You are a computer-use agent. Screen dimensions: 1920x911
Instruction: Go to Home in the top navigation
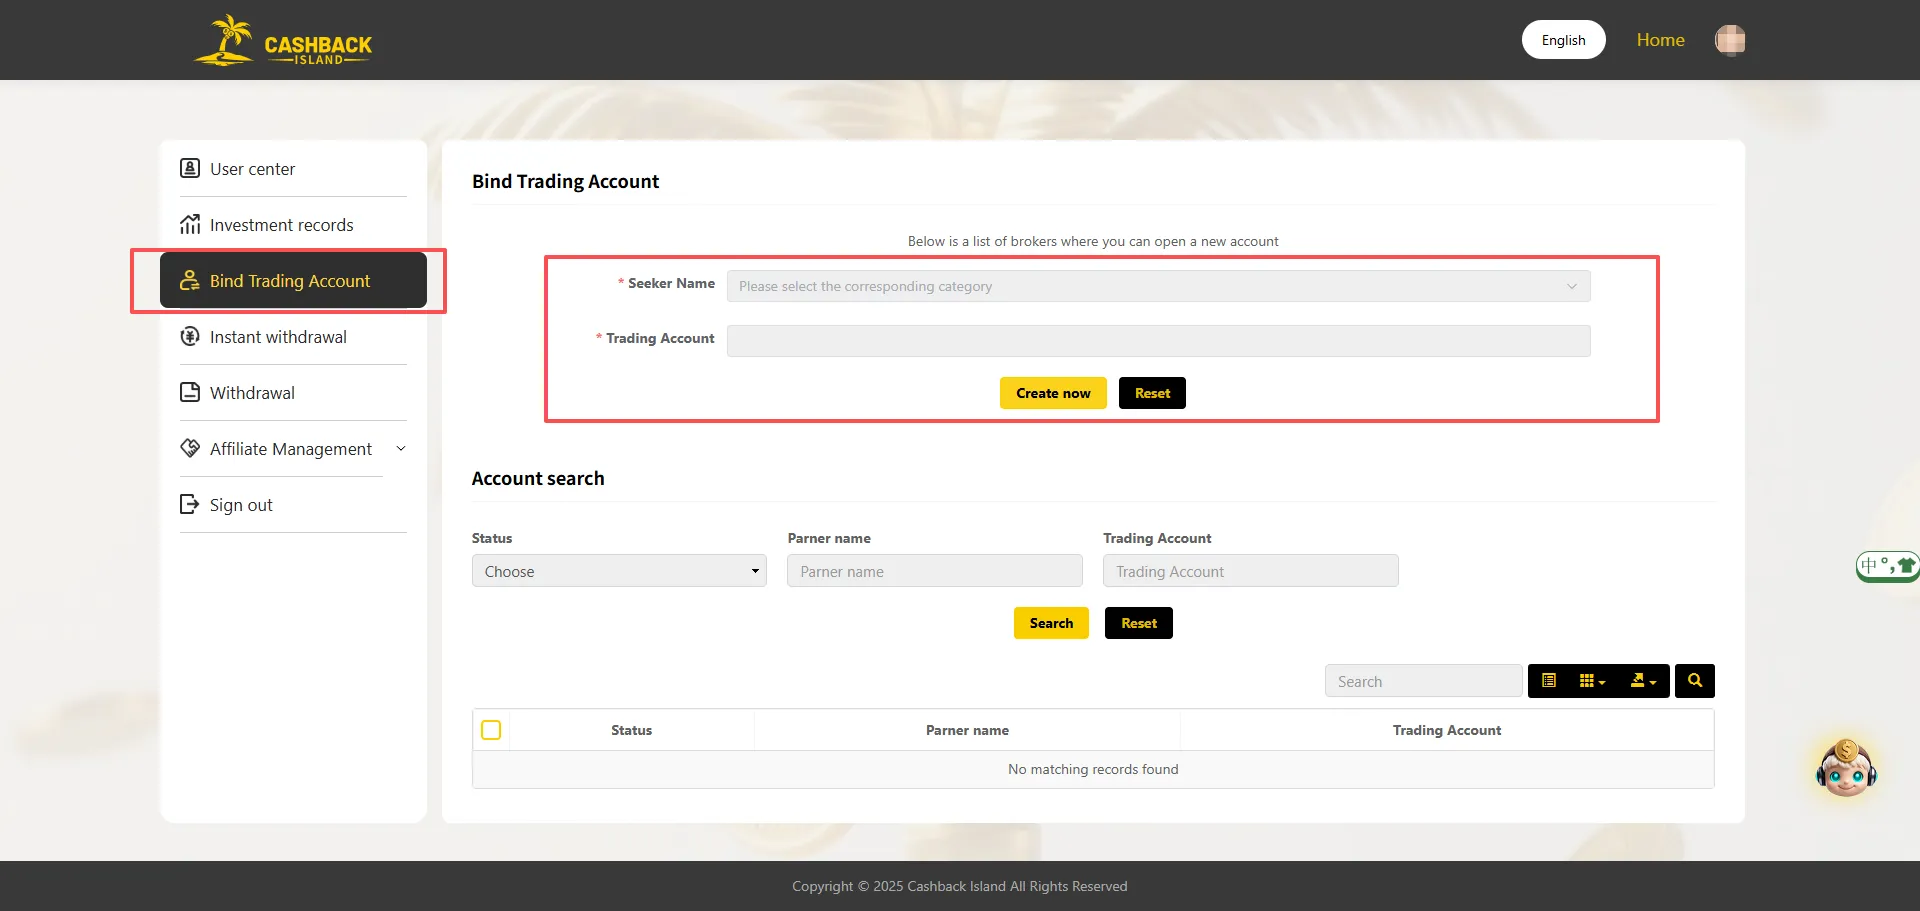pyautogui.click(x=1660, y=39)
